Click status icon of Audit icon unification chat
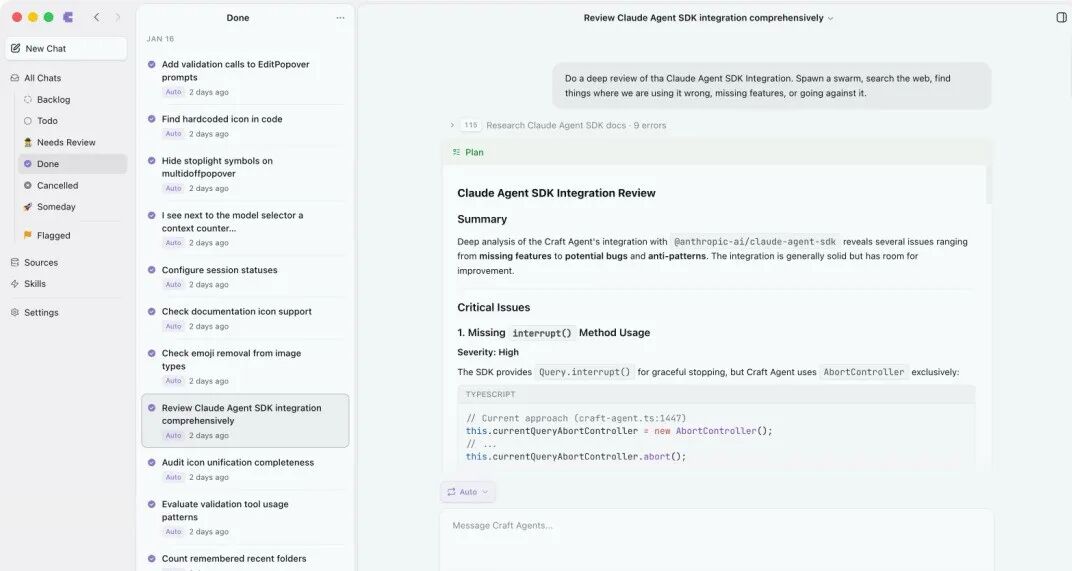Viewport: 1072px width, 571px height. (x=152, y=463)
